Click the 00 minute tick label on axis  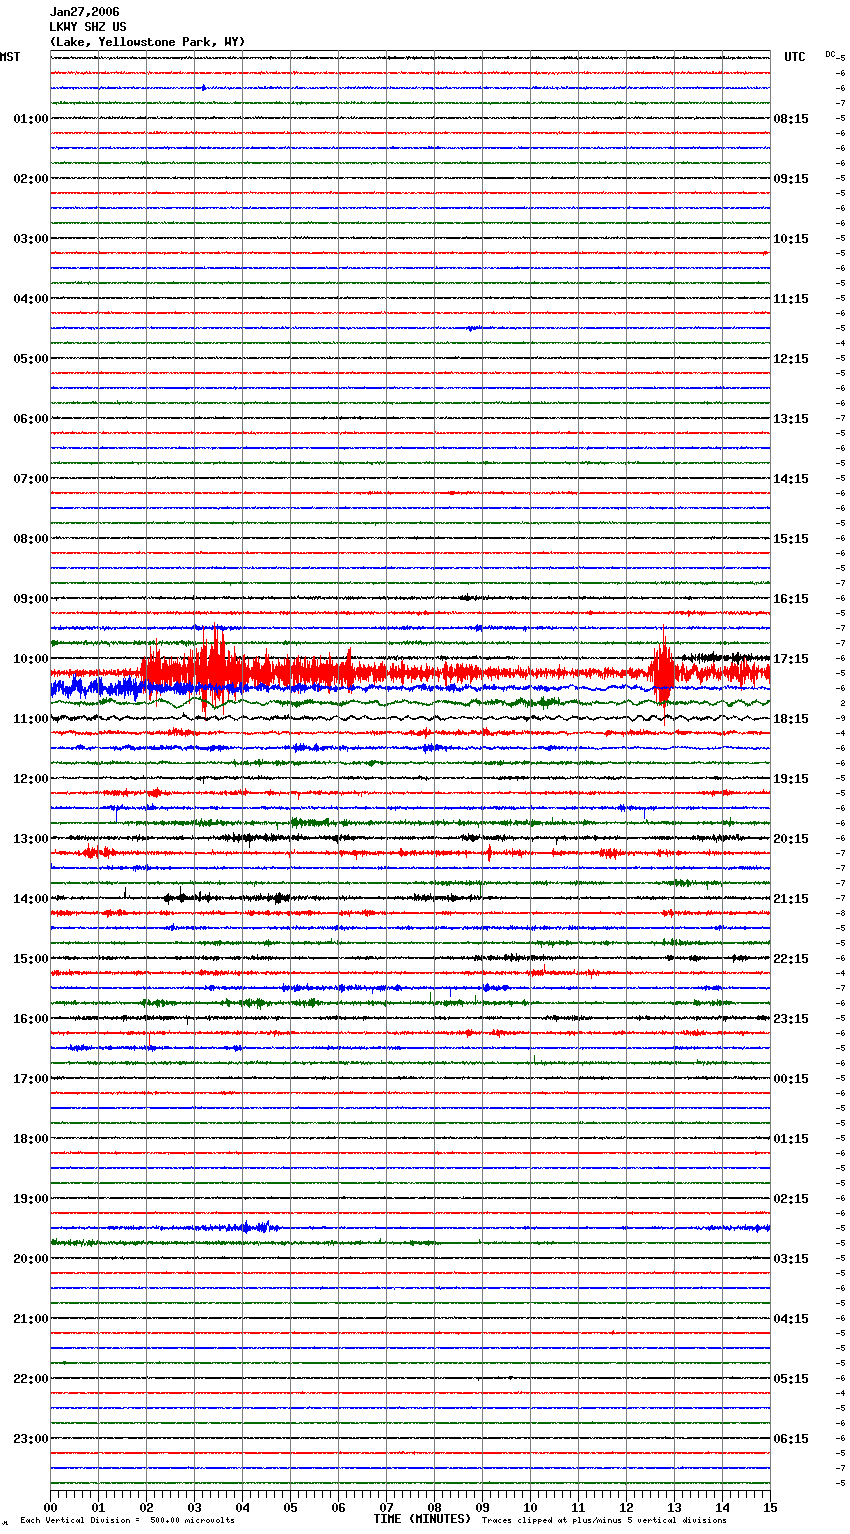tap(51, 1507)
